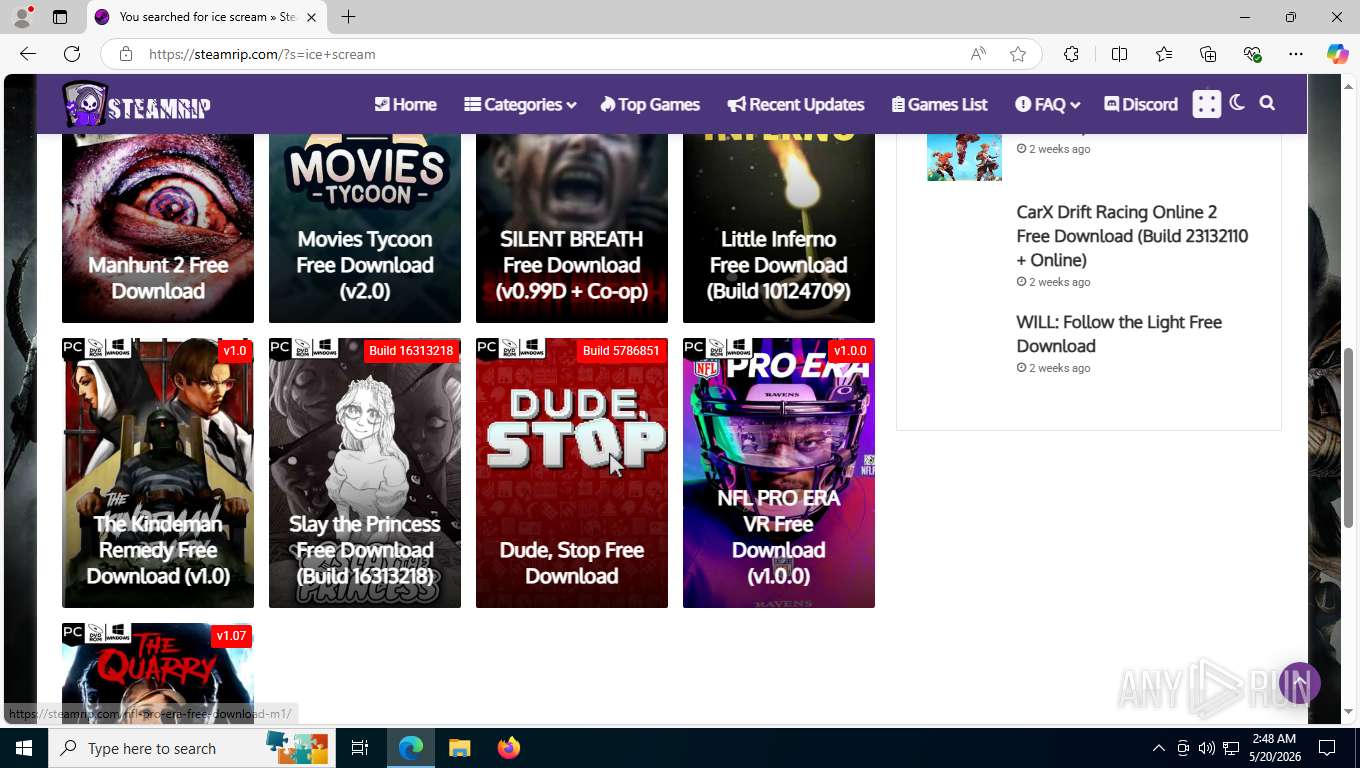Viewport: 1360px width, 768px height.
Task: Open Copilot sidebar icon
Action: pyautogui.click(x=1338, y=54)
